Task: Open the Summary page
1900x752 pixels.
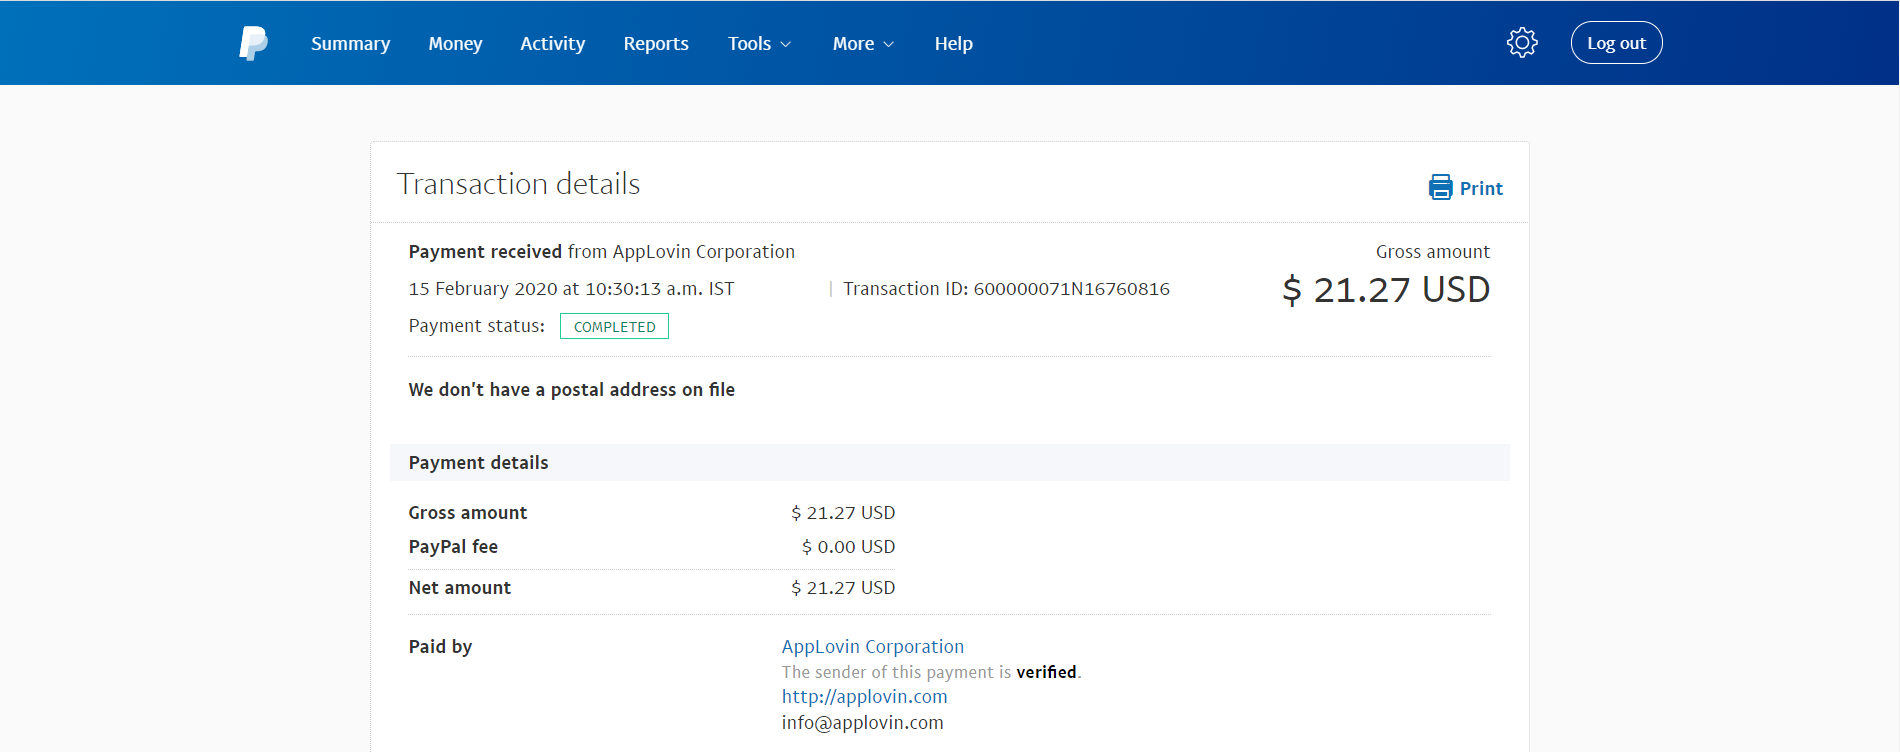Action: [350, 44]
